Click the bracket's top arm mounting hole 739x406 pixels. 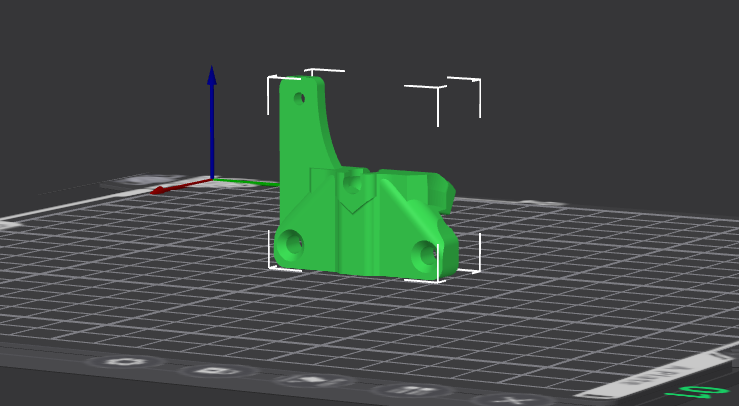pyautogui.click(x=299, y=99)
